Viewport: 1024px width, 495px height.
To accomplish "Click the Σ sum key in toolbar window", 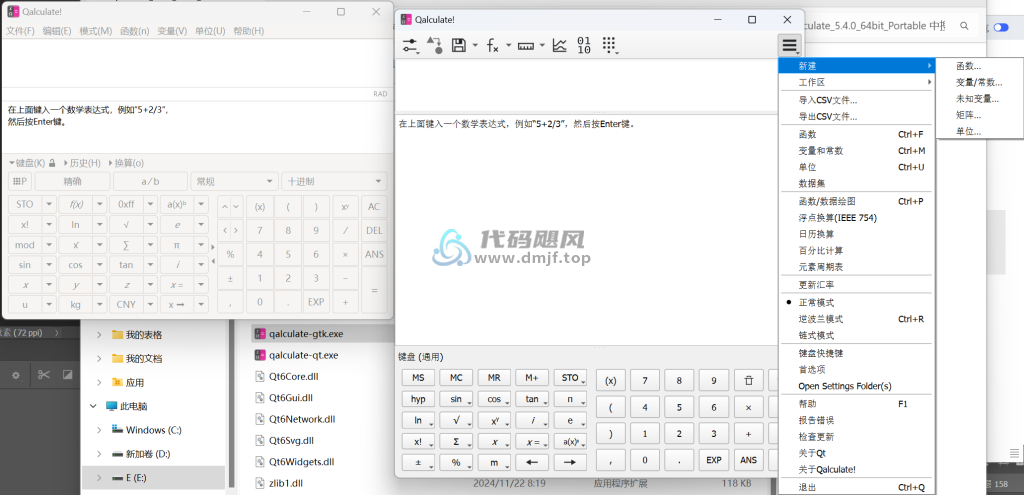I will coord(456,442).
